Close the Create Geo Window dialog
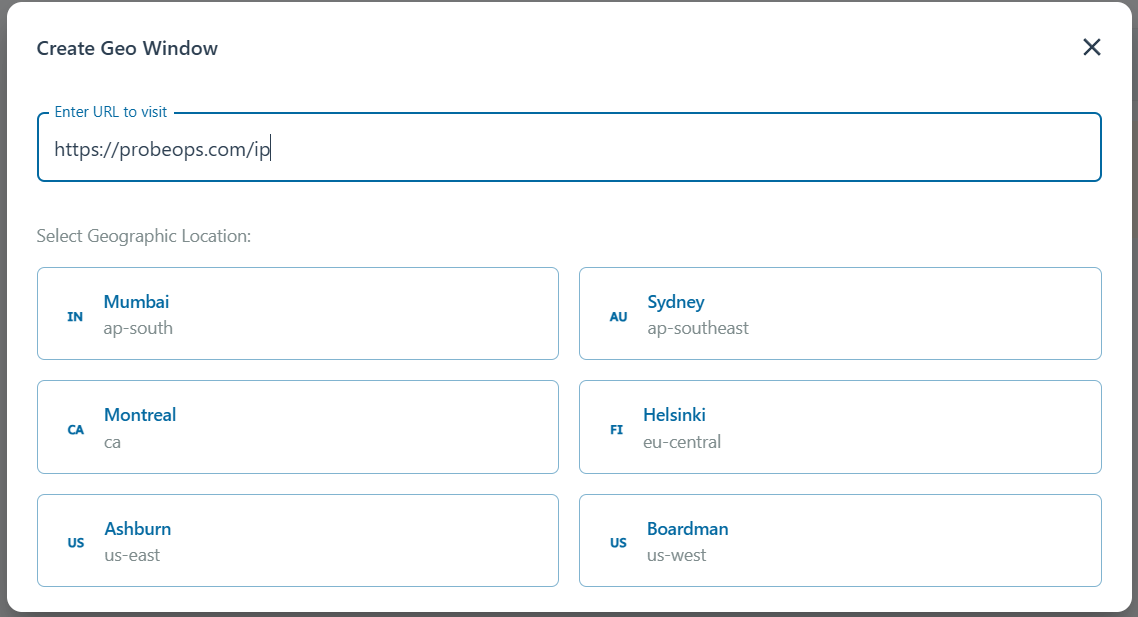1138x617 pixels. (x=1091, y=47)
